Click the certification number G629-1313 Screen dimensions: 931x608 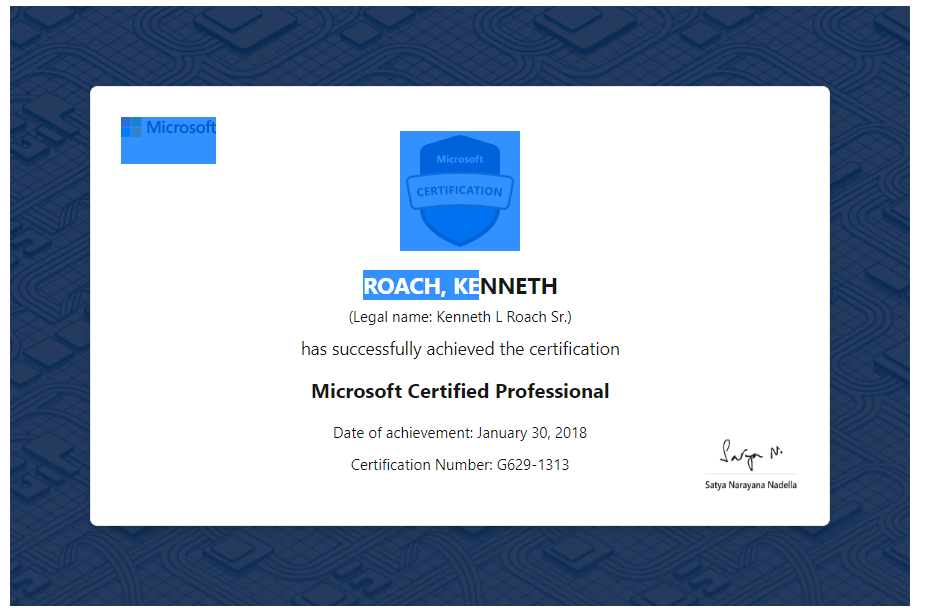pos(460,465)
